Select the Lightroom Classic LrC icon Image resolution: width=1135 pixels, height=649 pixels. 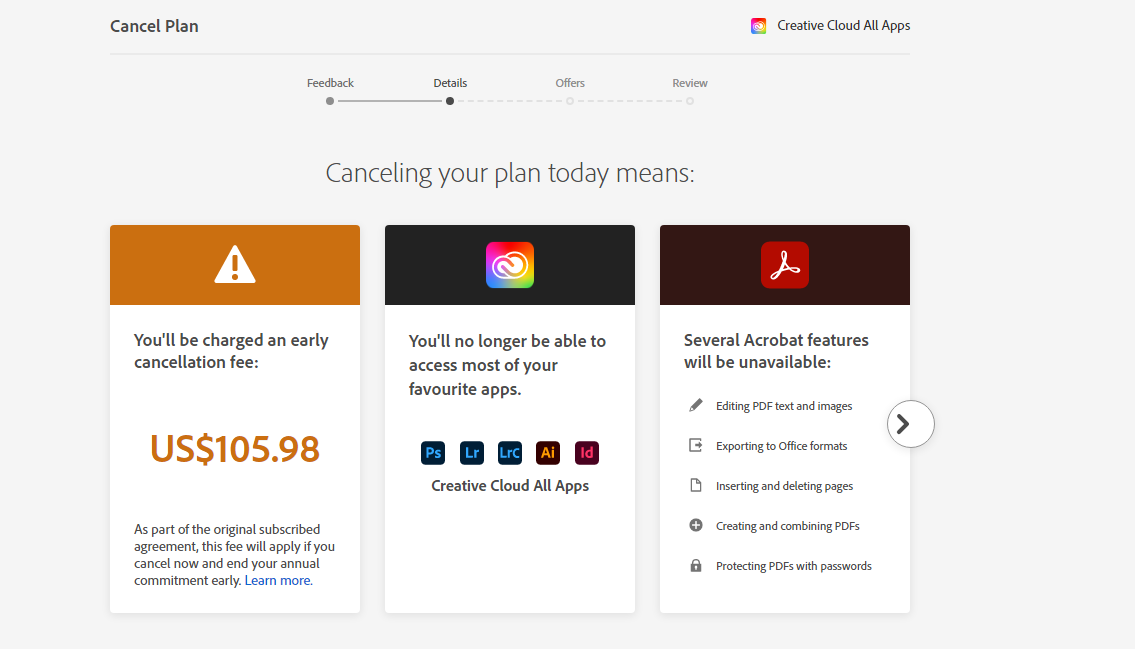pos(510,453)
